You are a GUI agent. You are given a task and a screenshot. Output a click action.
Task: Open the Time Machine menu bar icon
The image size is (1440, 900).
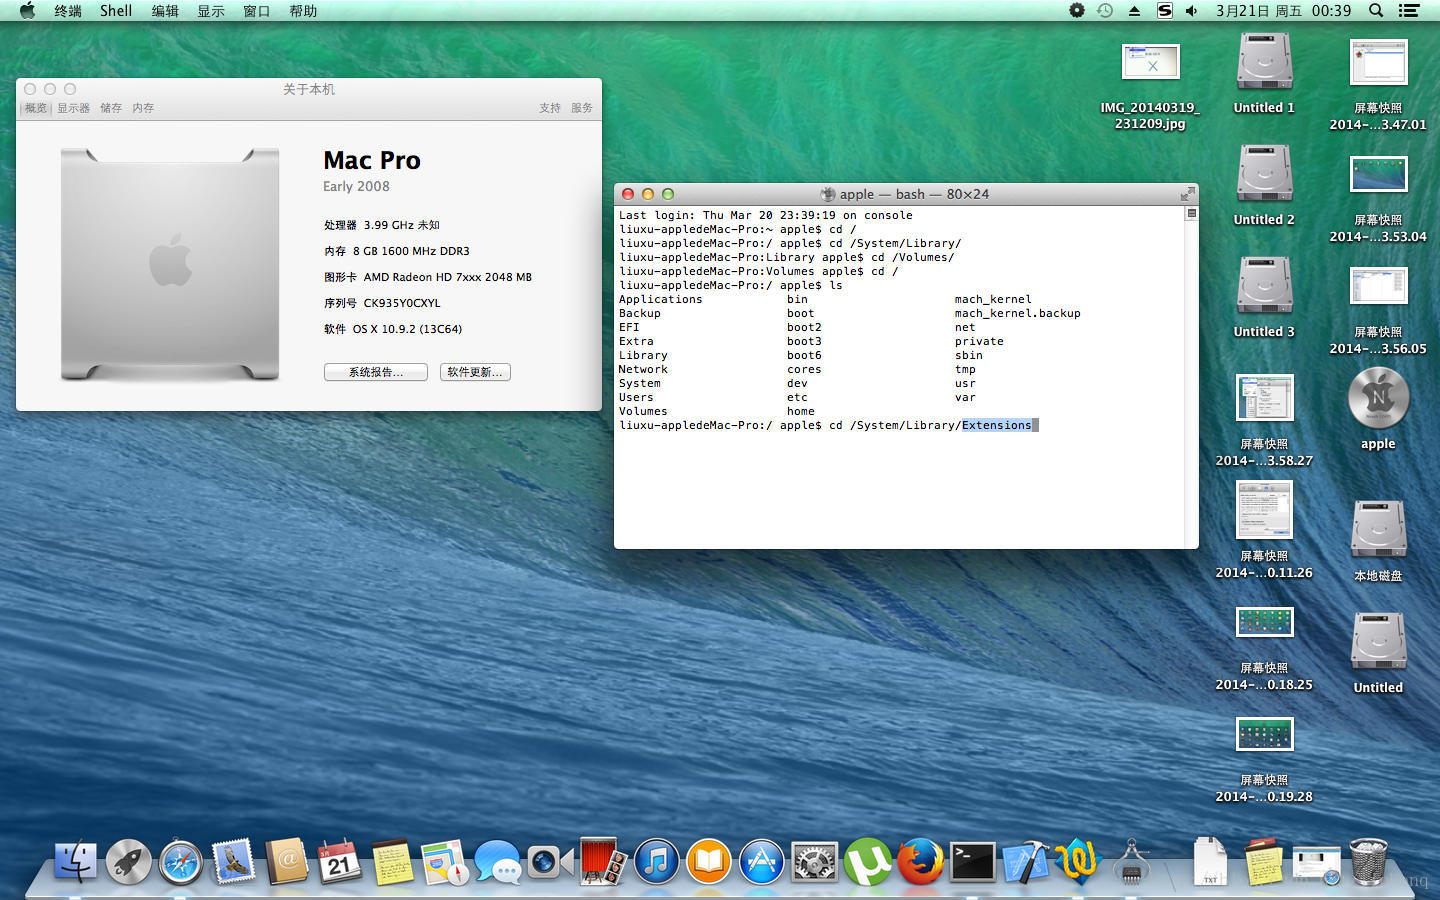pyautogui.click(x=1105, y=11)
